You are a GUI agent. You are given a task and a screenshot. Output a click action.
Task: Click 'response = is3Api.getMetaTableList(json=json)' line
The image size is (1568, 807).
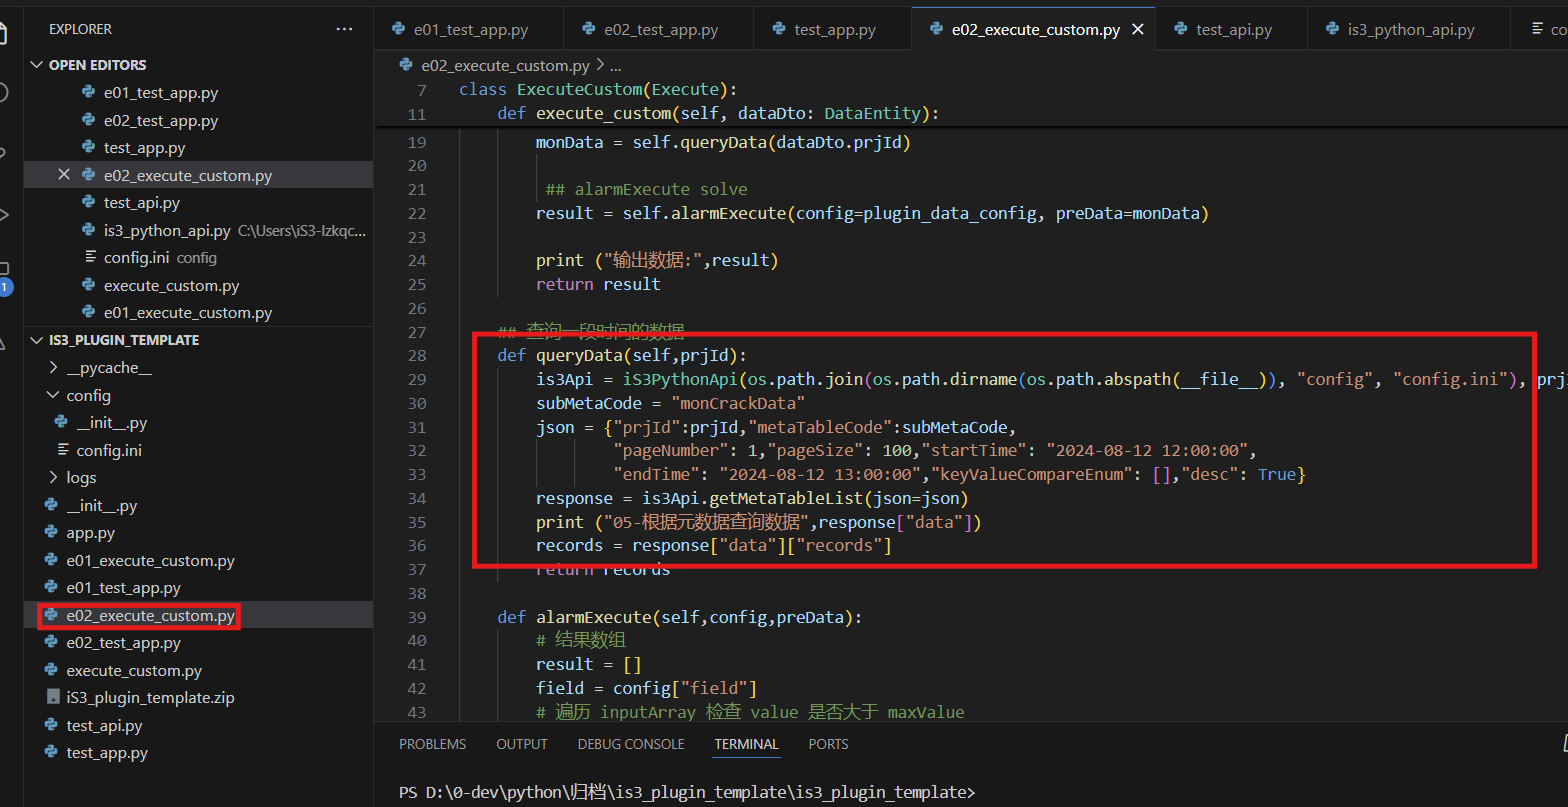coord(752,498)
